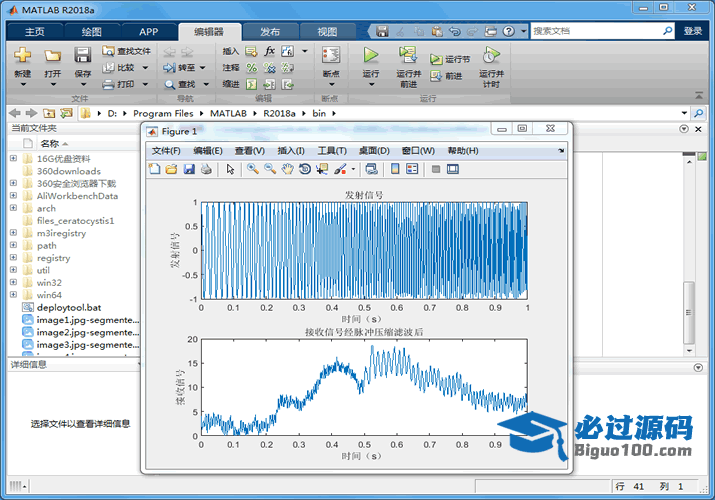Click the 运行并计时 (Run and Time) icon
The width and height of the screenshot is (715, 500).
coord(491,55)
